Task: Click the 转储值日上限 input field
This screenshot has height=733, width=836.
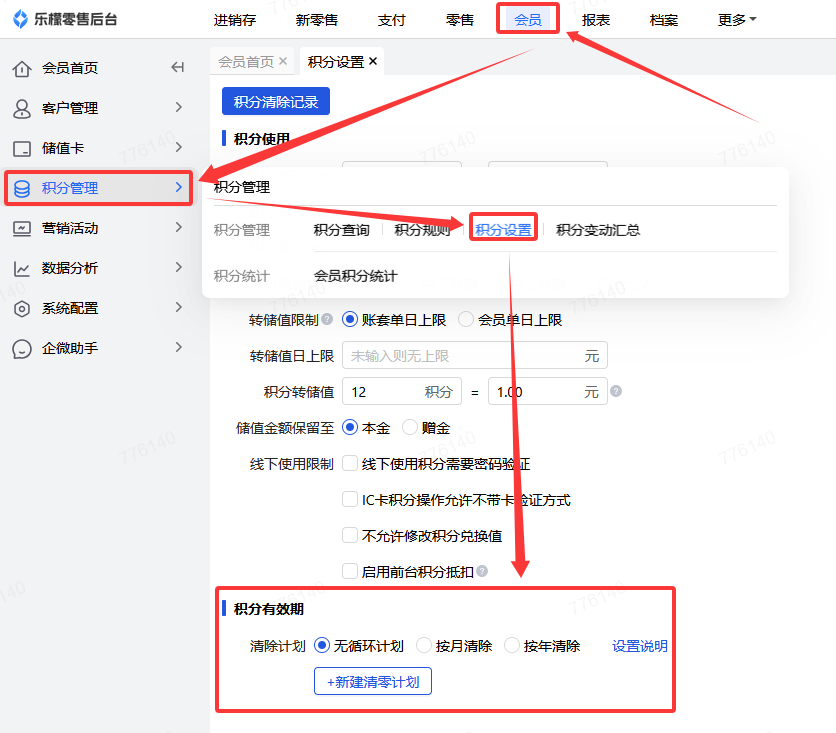Action: 475,355
